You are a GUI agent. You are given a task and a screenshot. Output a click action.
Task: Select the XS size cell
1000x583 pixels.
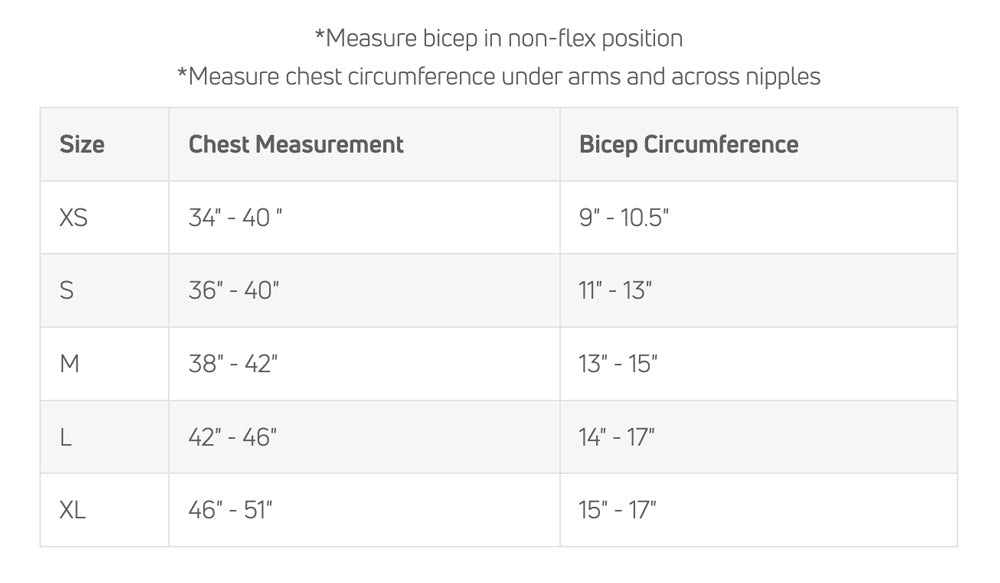point(105,218)
